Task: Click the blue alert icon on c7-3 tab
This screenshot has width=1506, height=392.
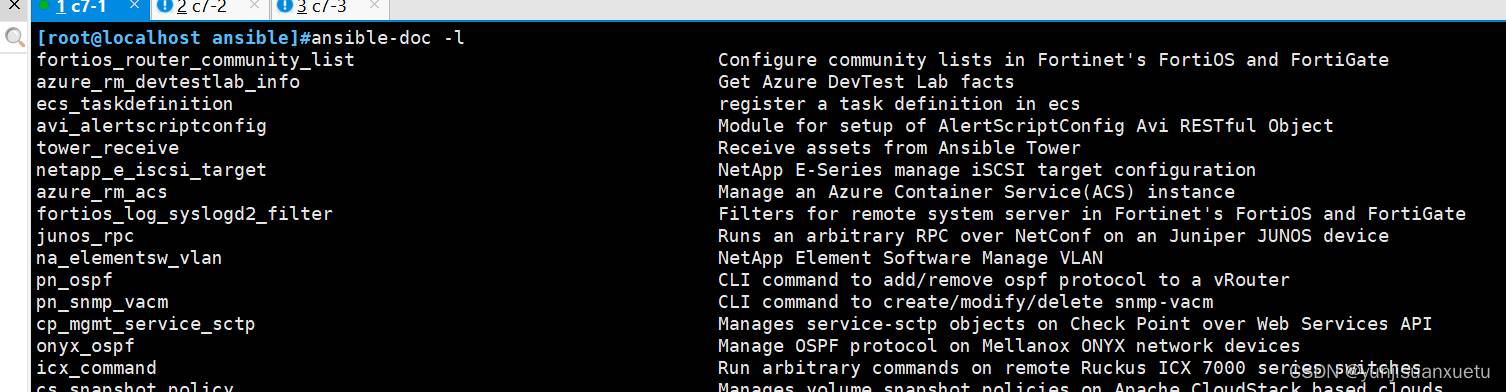Action: (285, 7)
